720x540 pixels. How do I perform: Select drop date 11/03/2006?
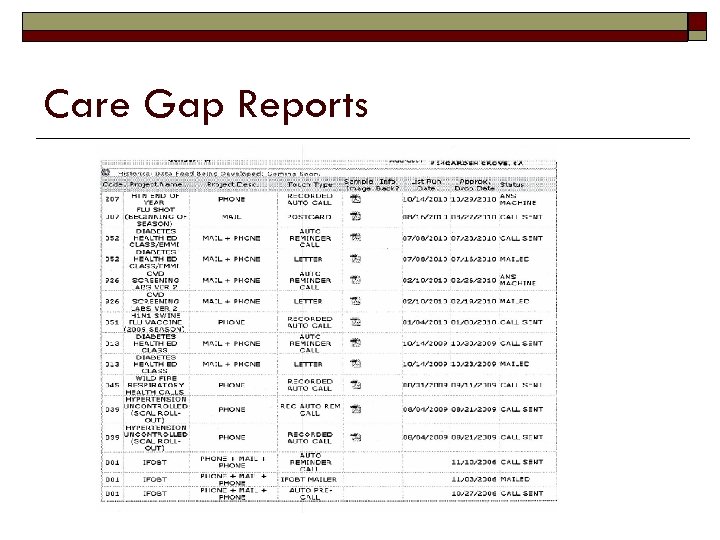coord(473,479)
